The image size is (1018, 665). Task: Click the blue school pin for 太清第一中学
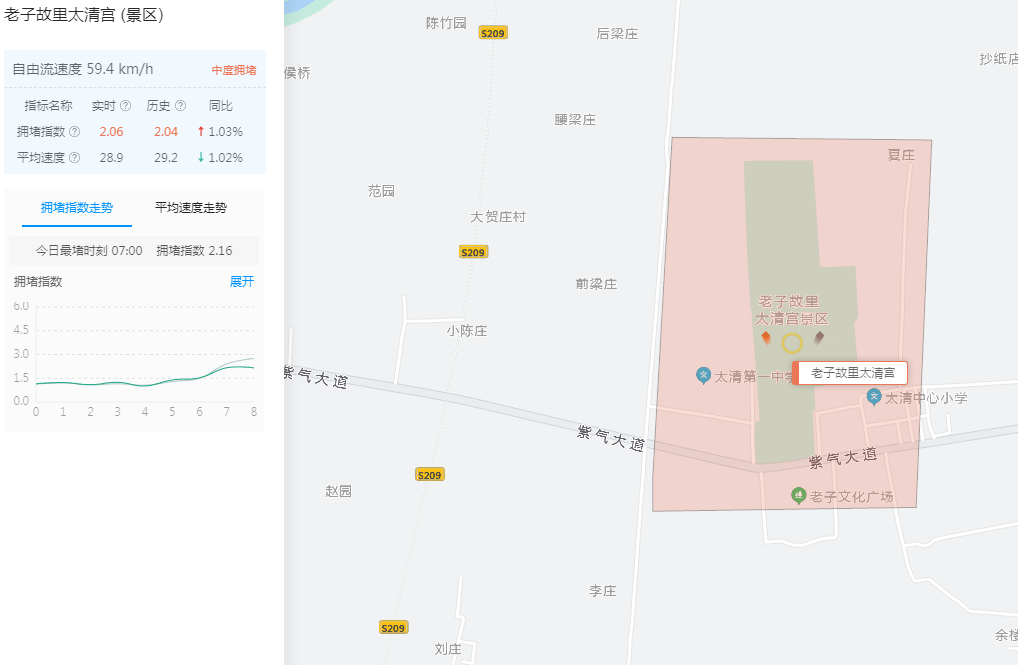click(x=702, y=374)
